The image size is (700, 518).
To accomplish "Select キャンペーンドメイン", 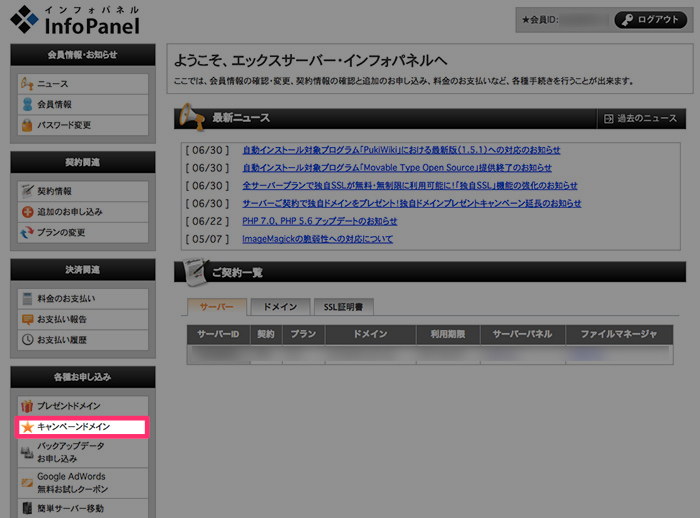I will click(83, 427).
